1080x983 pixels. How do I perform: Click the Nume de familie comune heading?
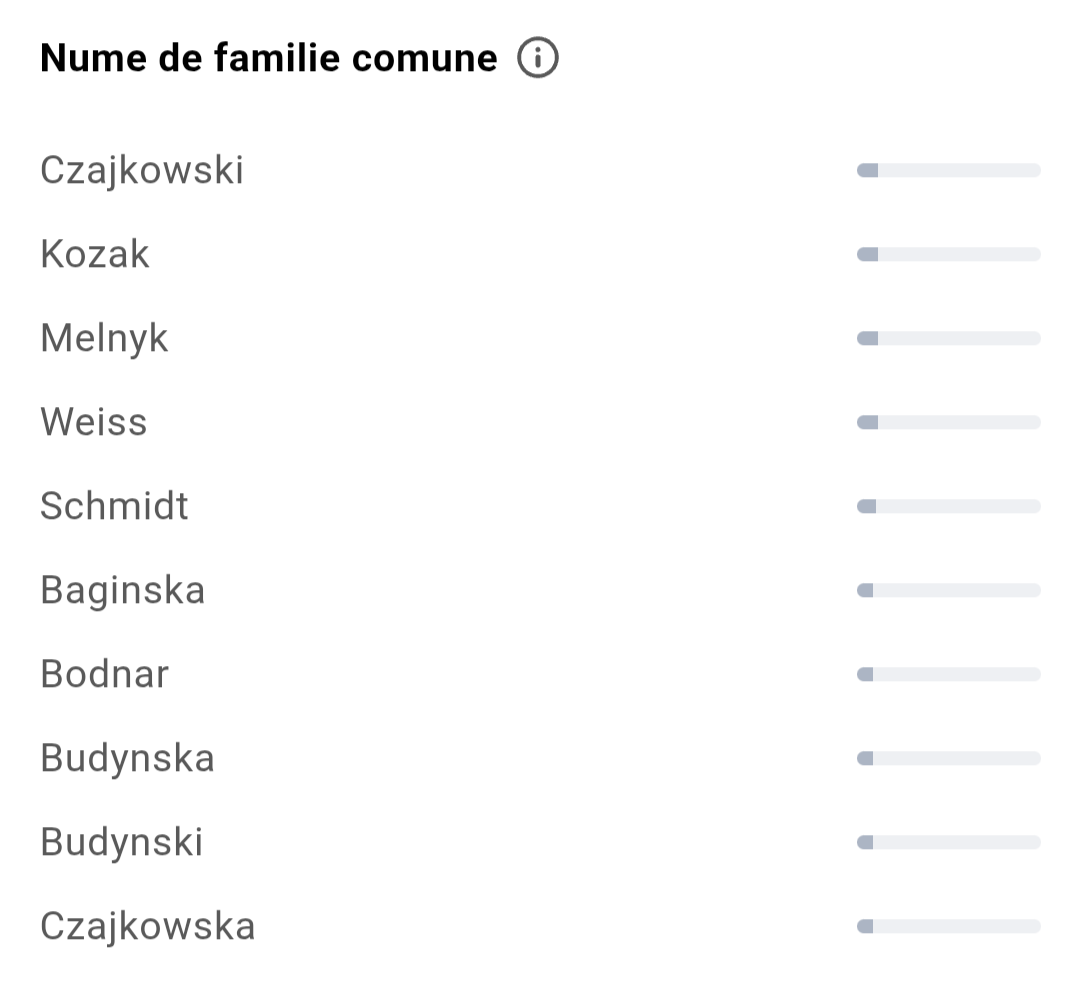click(269, 57)
